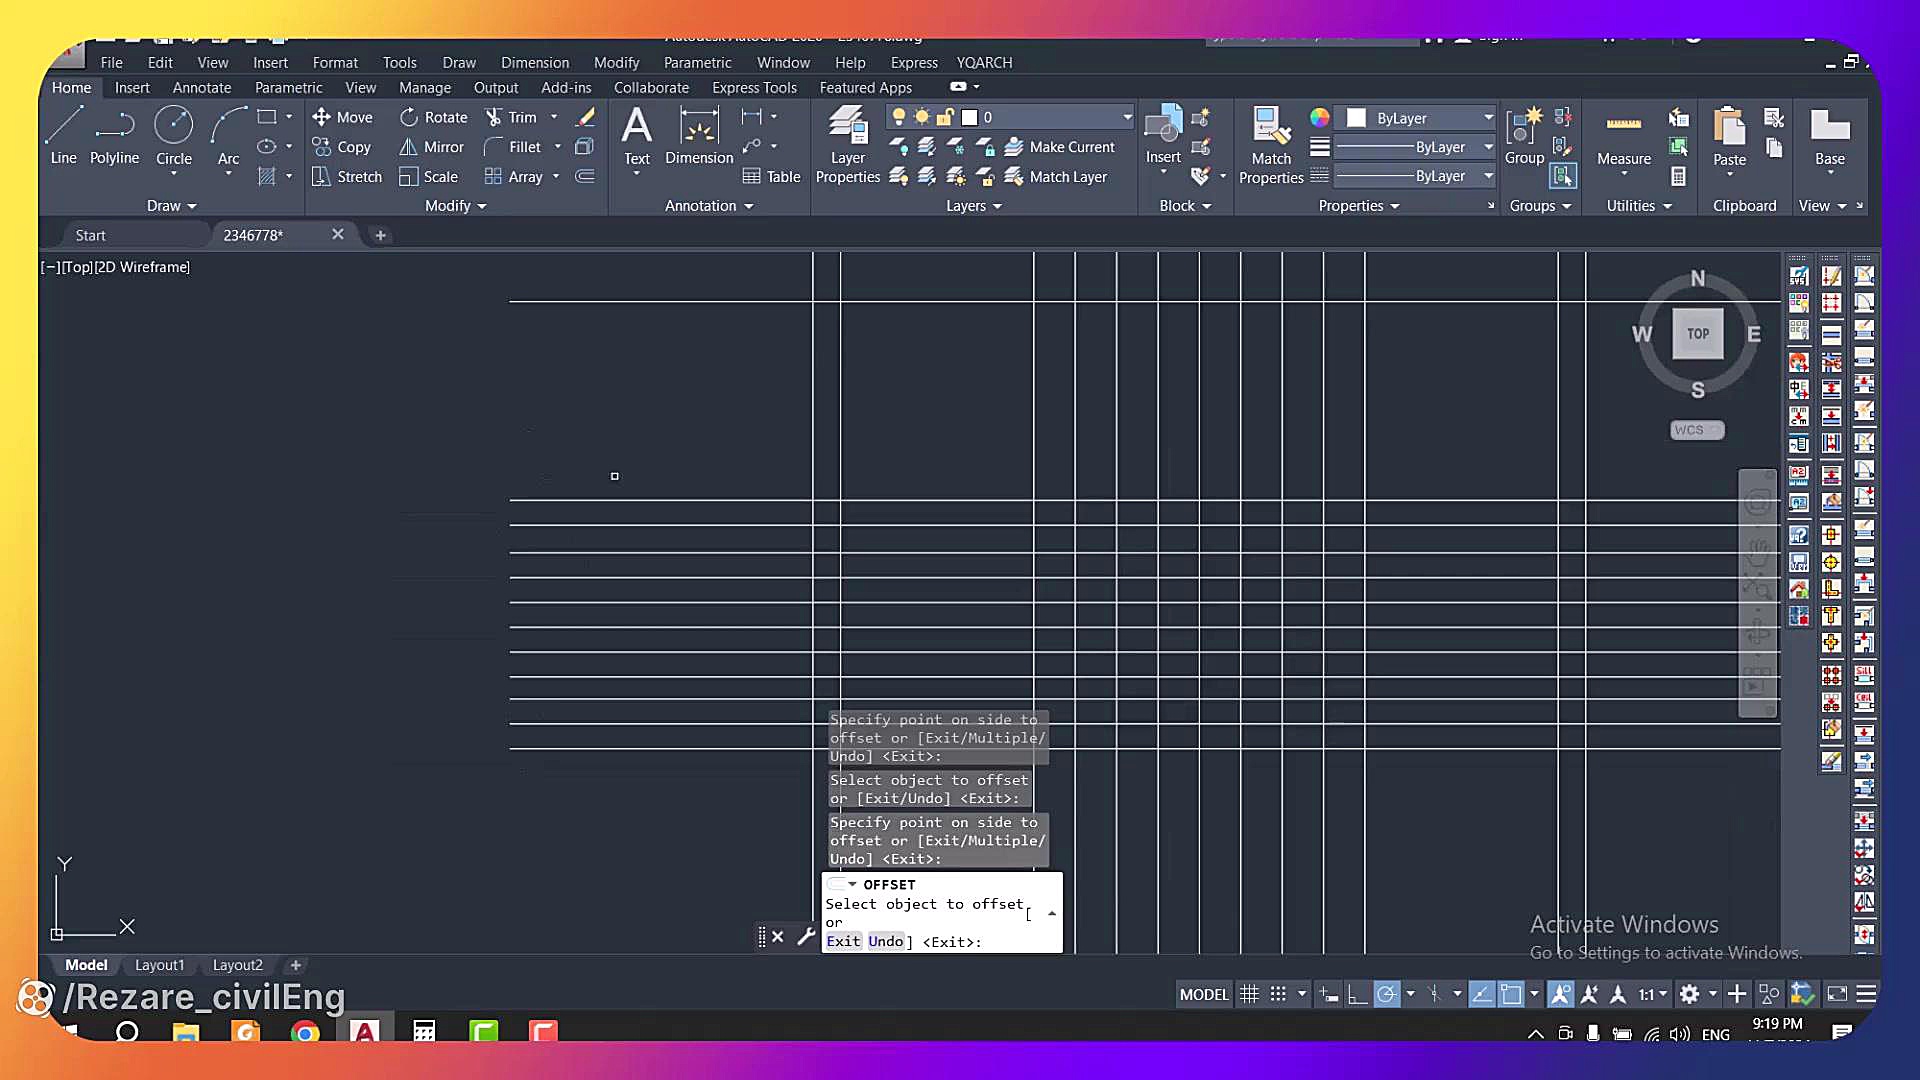Toggle polar tracking in status bar
Screen dimensions: 1920x1080
(x=1386, y=994)
